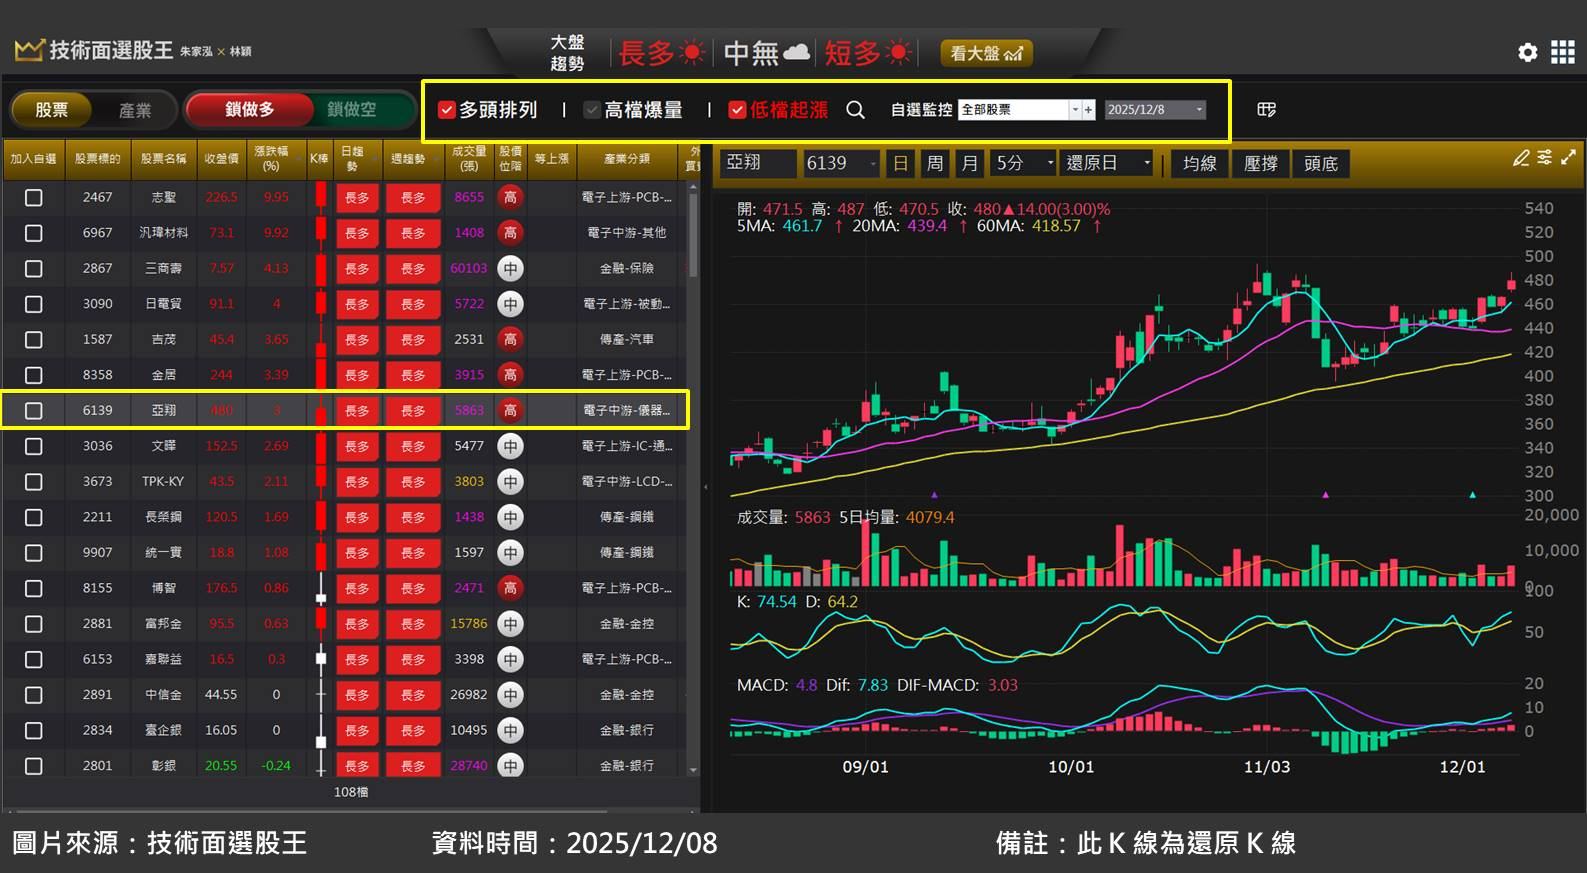Screen dimensions: 1587x873
Task: Click the 頭底 button
Action: tap(1321, 163)
